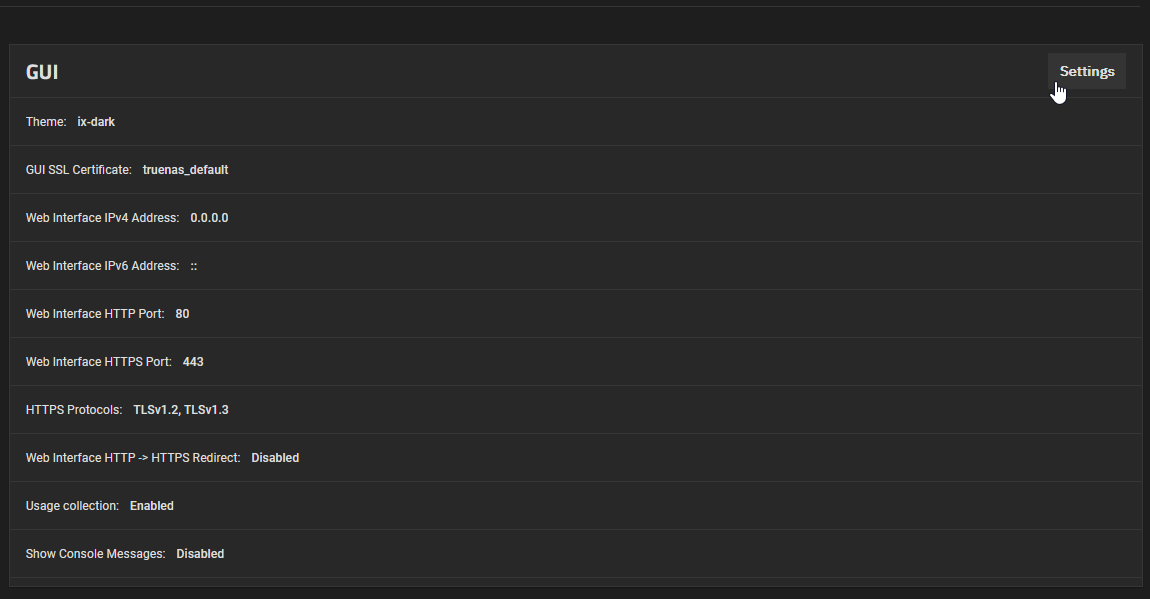Click the :: IPv6 address value
Screen dimensions: 1150x599
pos(194,266)
